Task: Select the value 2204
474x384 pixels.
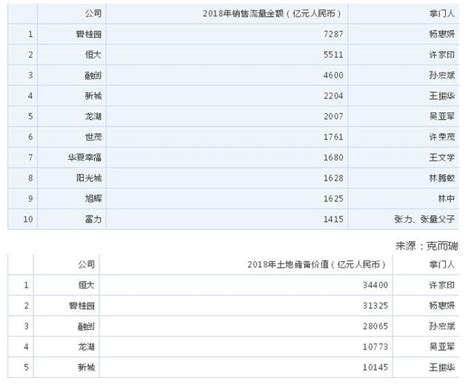Action: [x=333, y=96]
